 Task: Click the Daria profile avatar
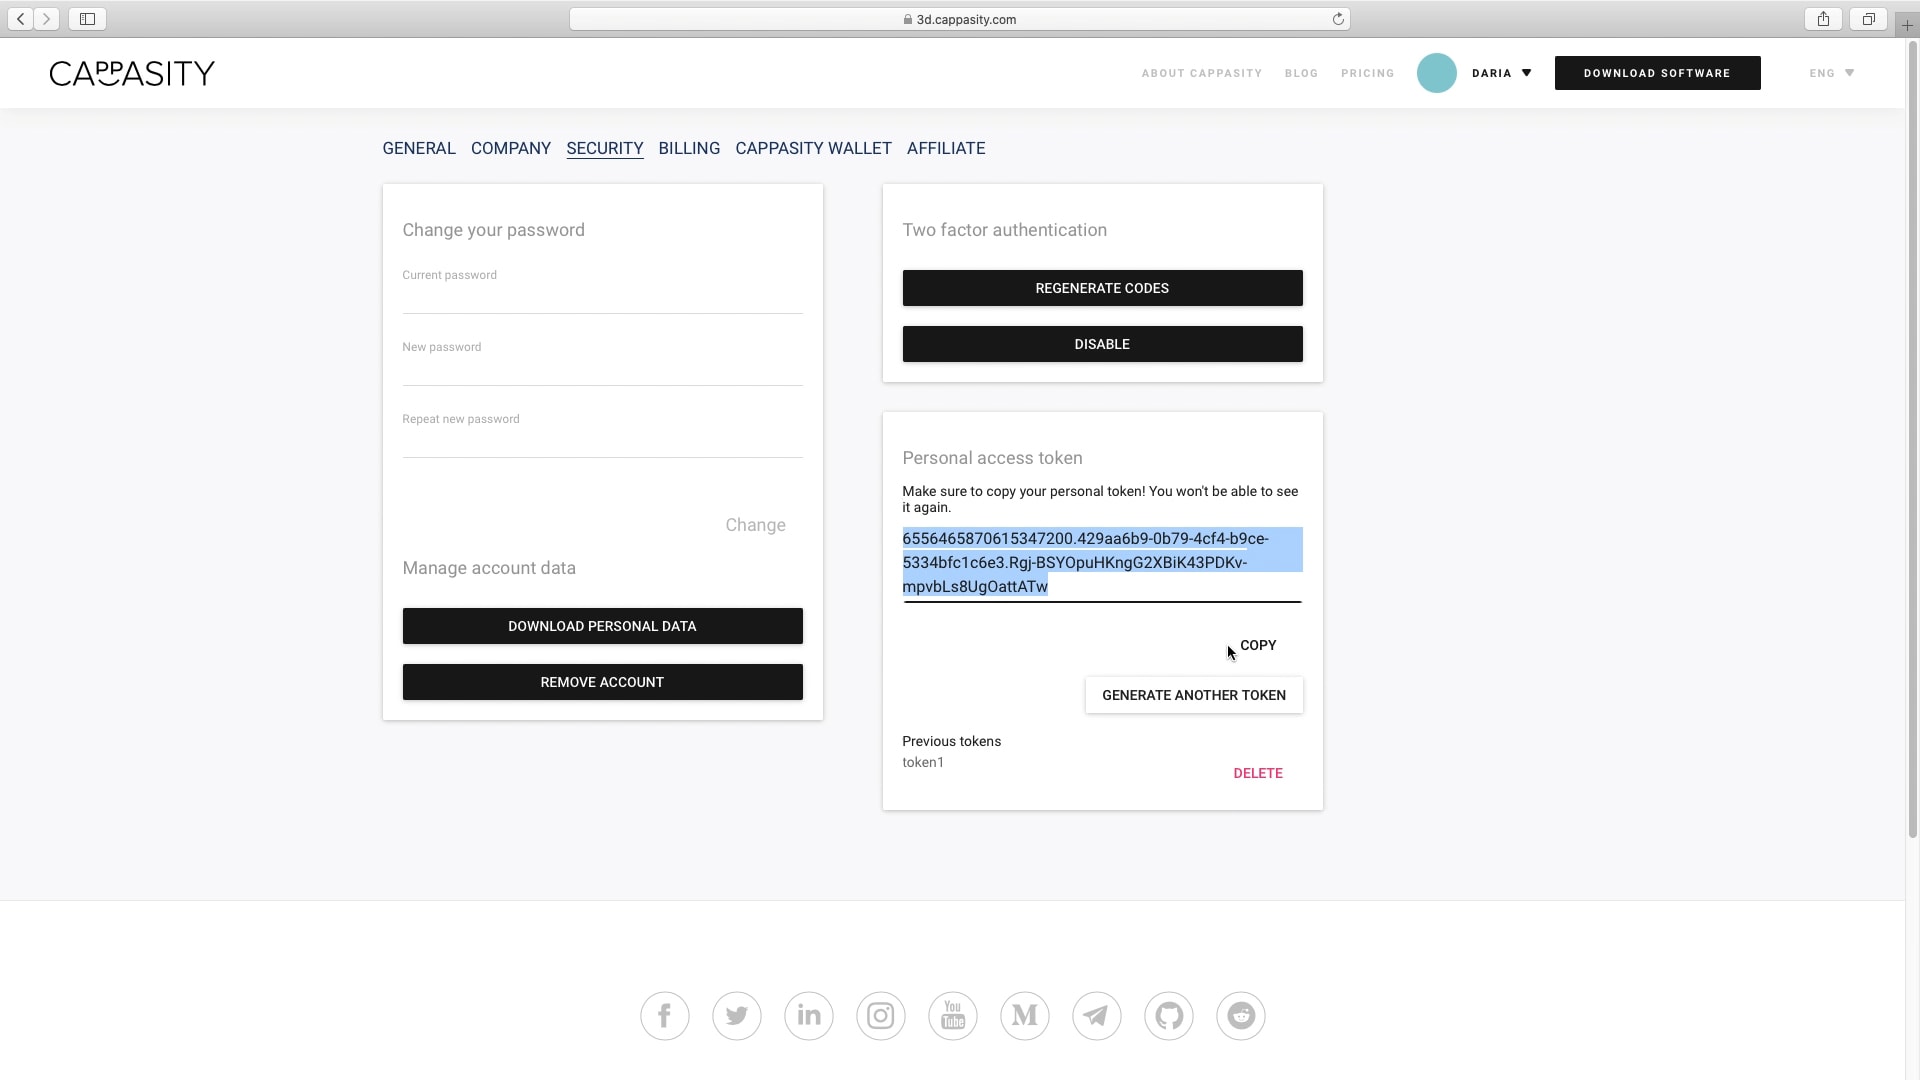(x=1437, y=73)
